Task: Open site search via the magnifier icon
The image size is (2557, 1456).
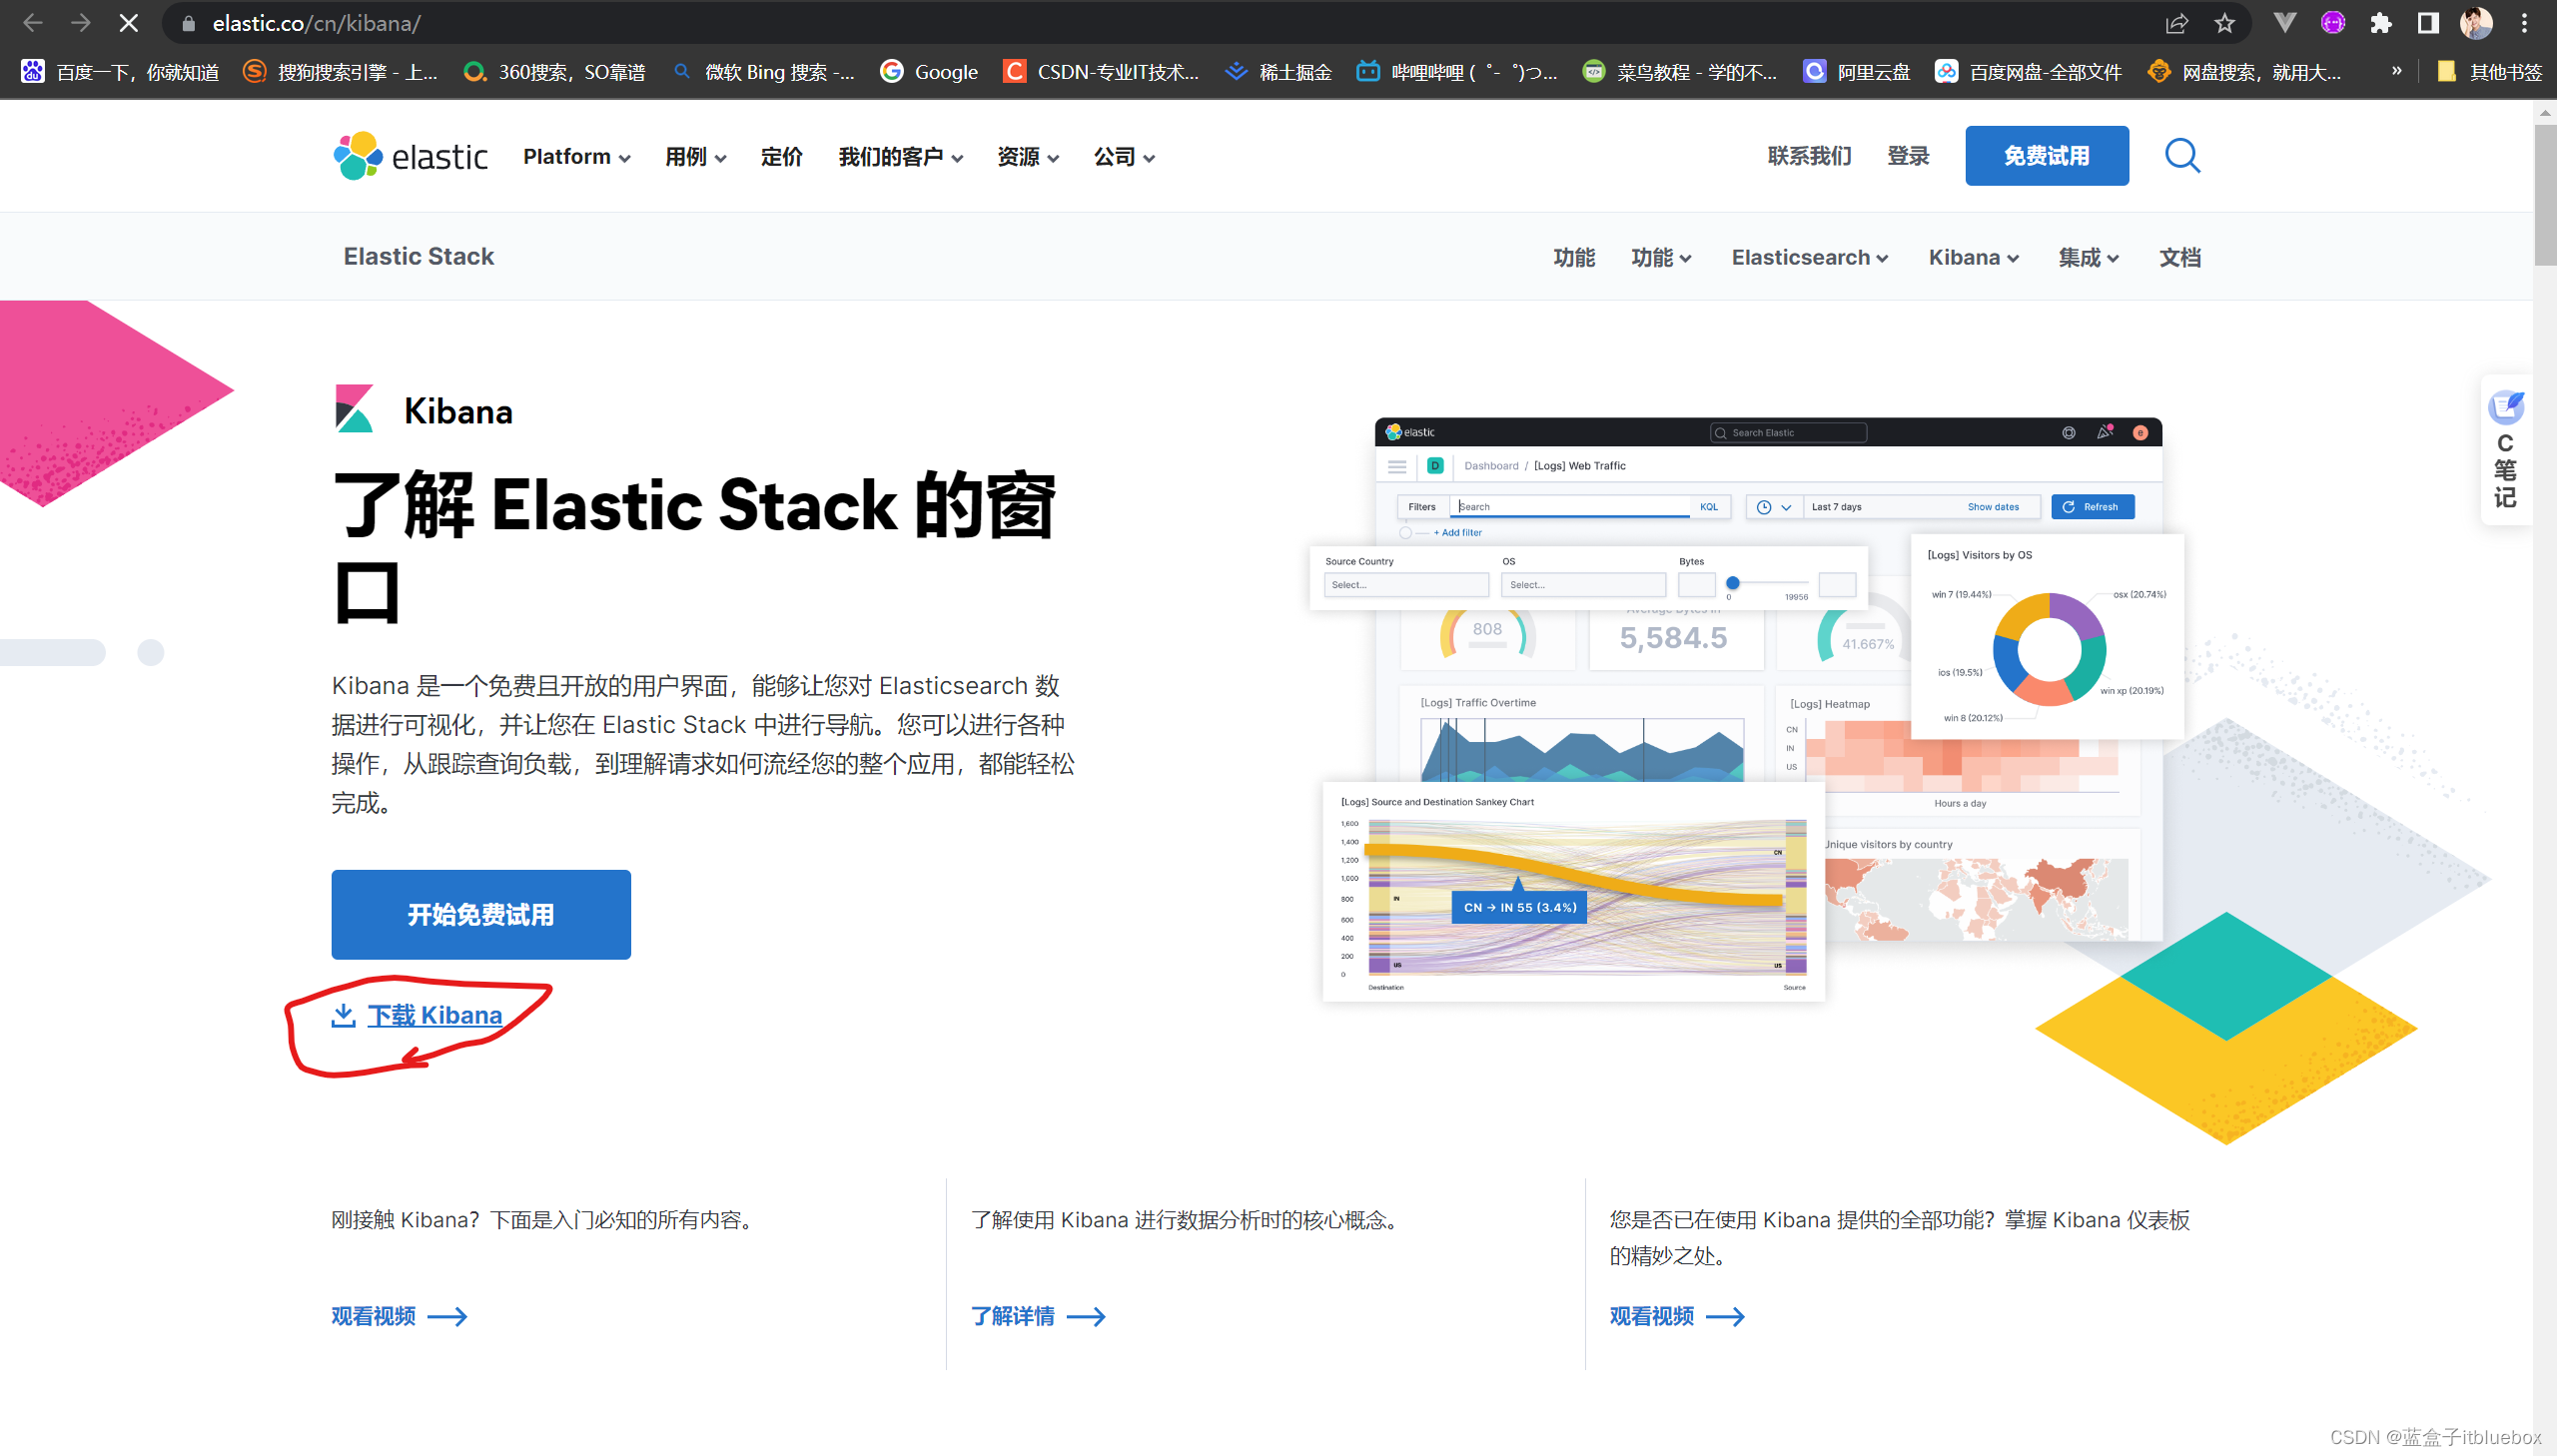Action: click(2182, 155)
